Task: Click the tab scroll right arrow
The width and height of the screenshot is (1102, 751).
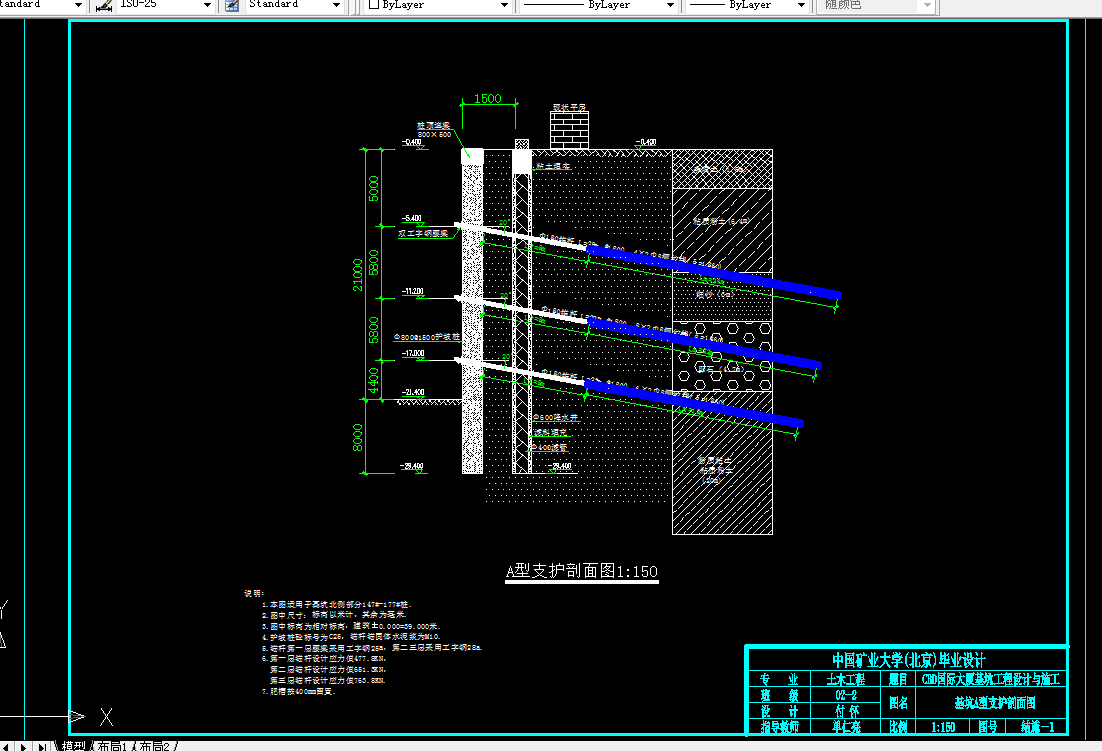Action: 23,746
